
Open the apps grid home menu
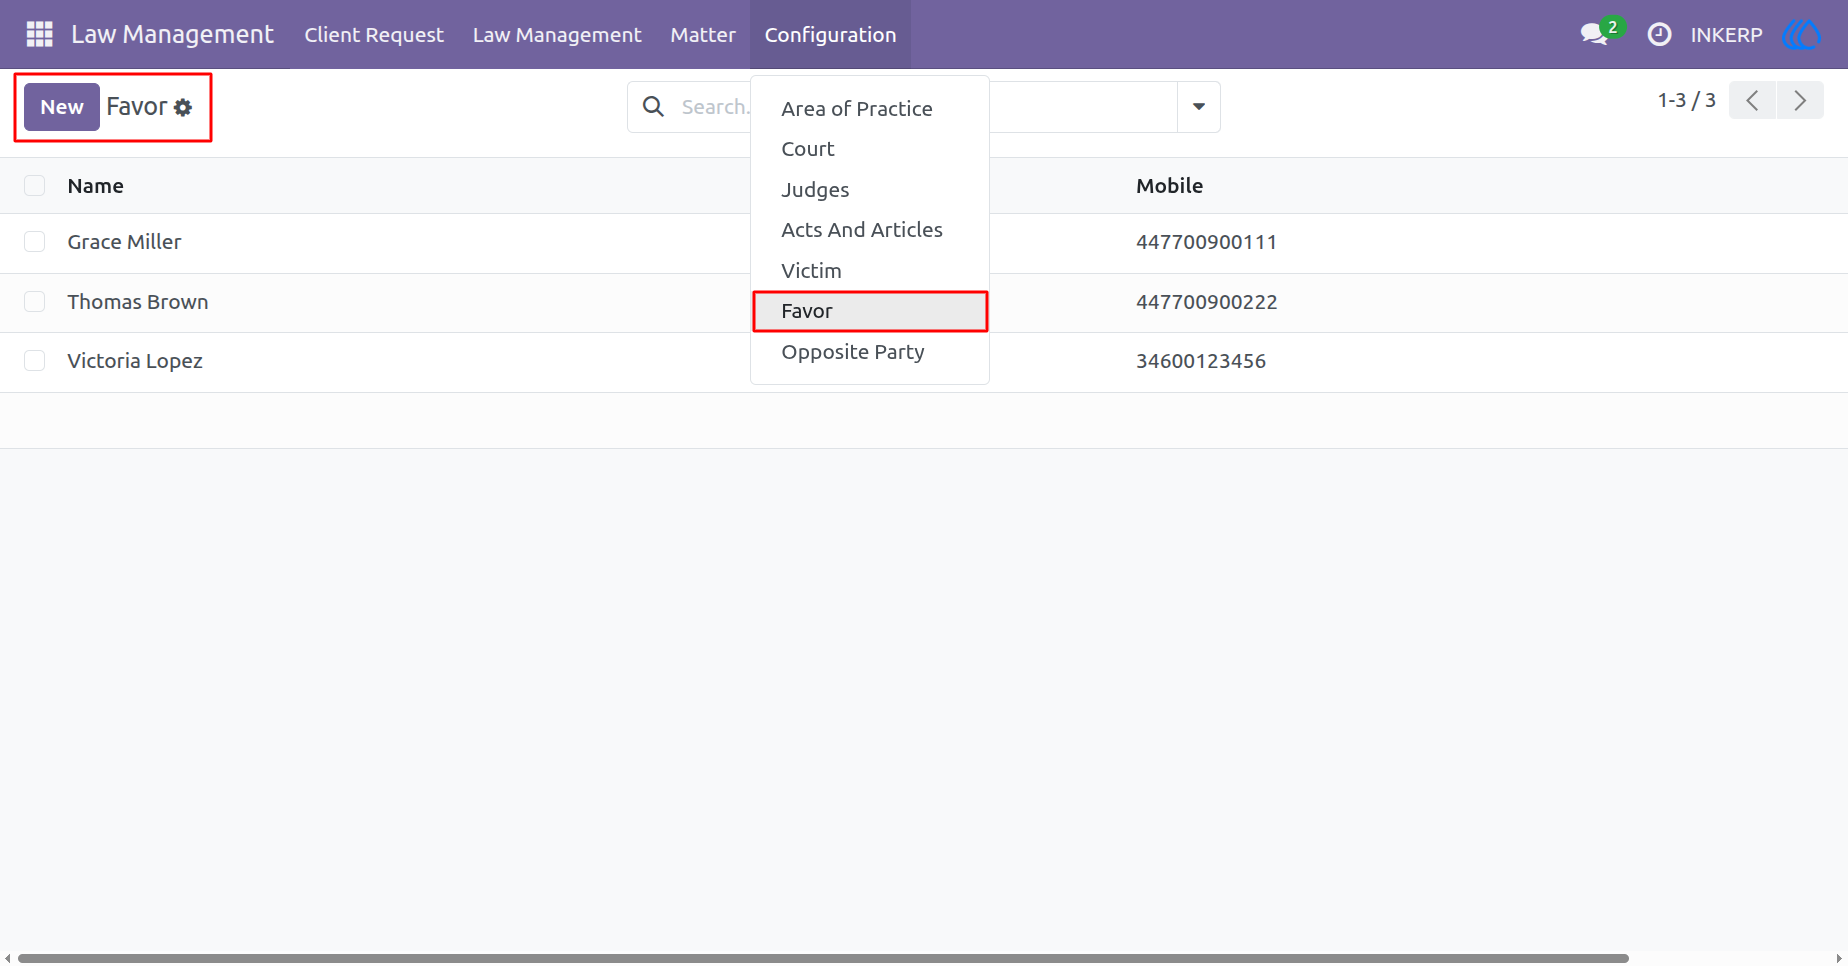pyautogui.click(x=39, y=34)
